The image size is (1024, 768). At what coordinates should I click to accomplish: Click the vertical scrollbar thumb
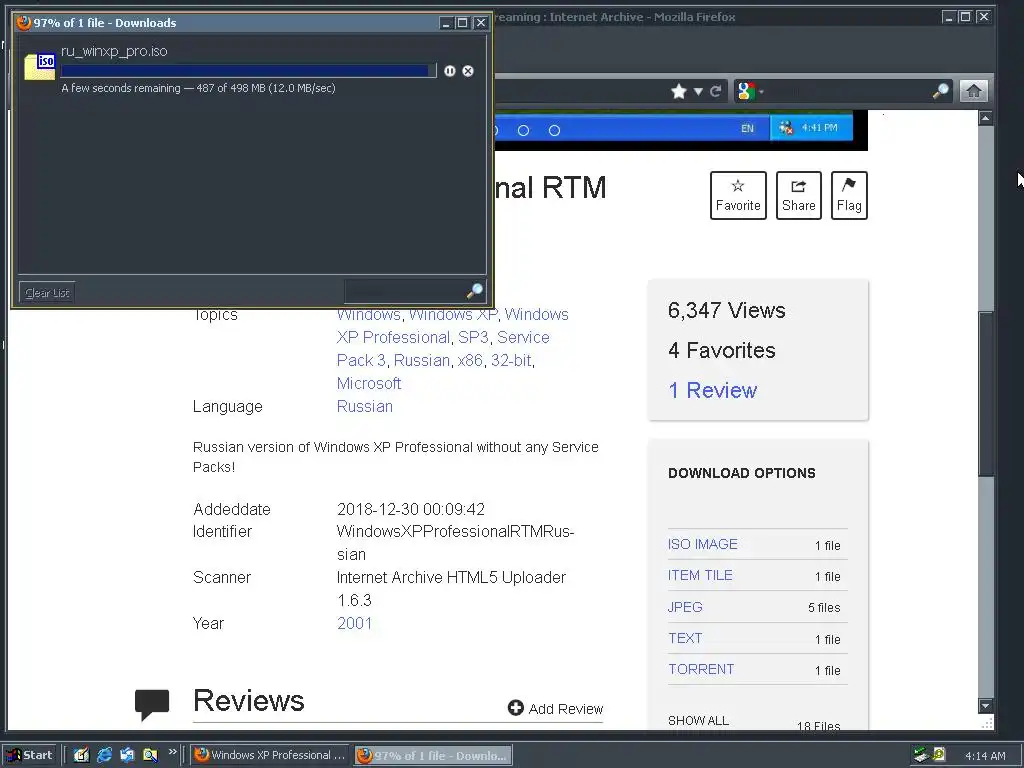click(985, 394)
